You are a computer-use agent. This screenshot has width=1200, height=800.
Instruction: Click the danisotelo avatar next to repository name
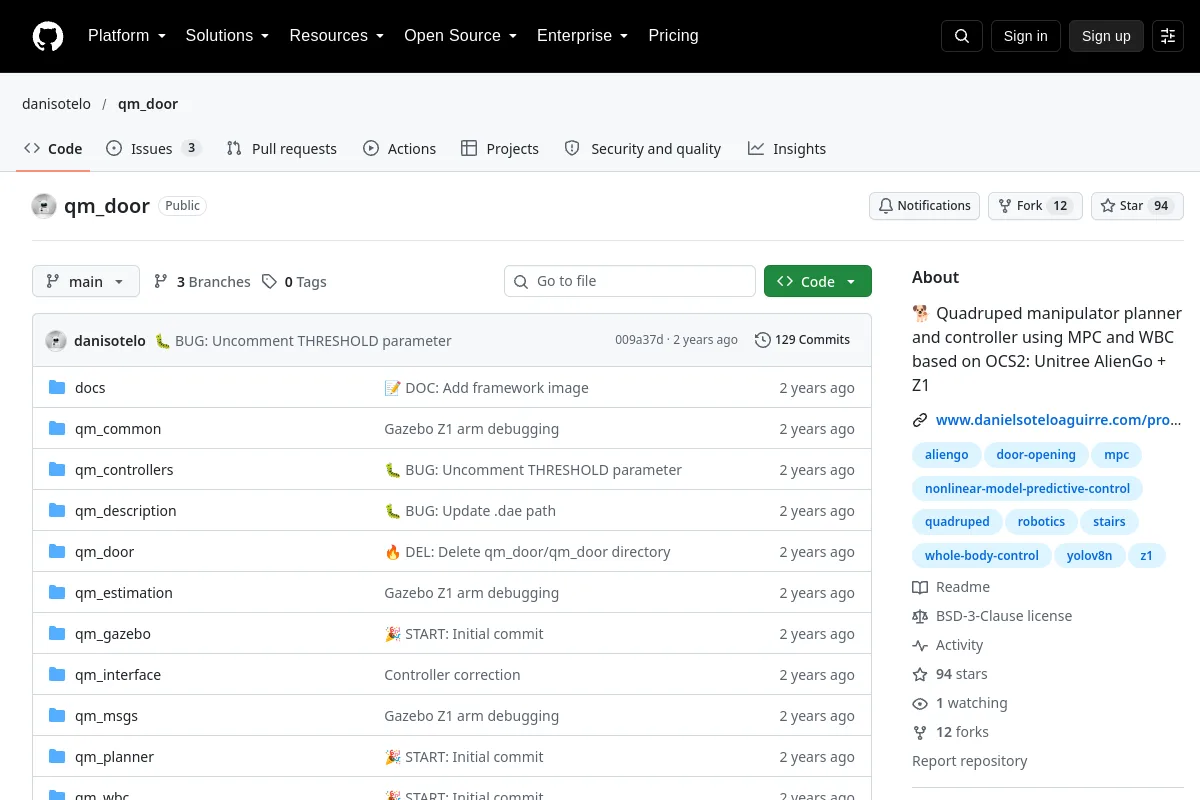pyautogui.click(x=44, y=206)
